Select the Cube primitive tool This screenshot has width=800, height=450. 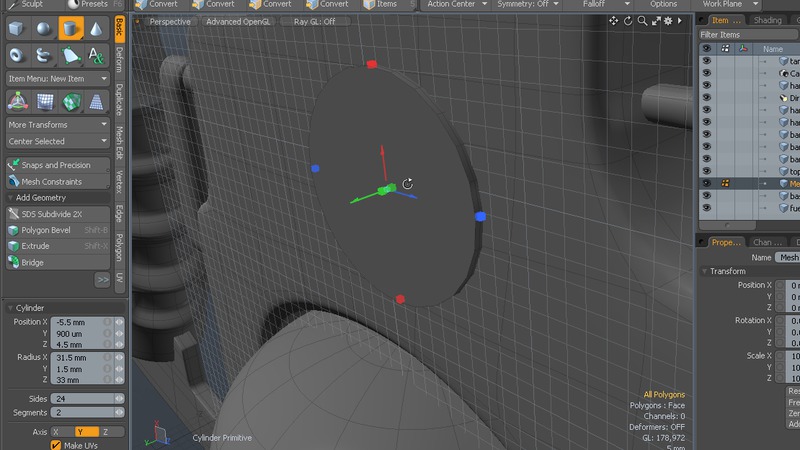coord(17,28)
